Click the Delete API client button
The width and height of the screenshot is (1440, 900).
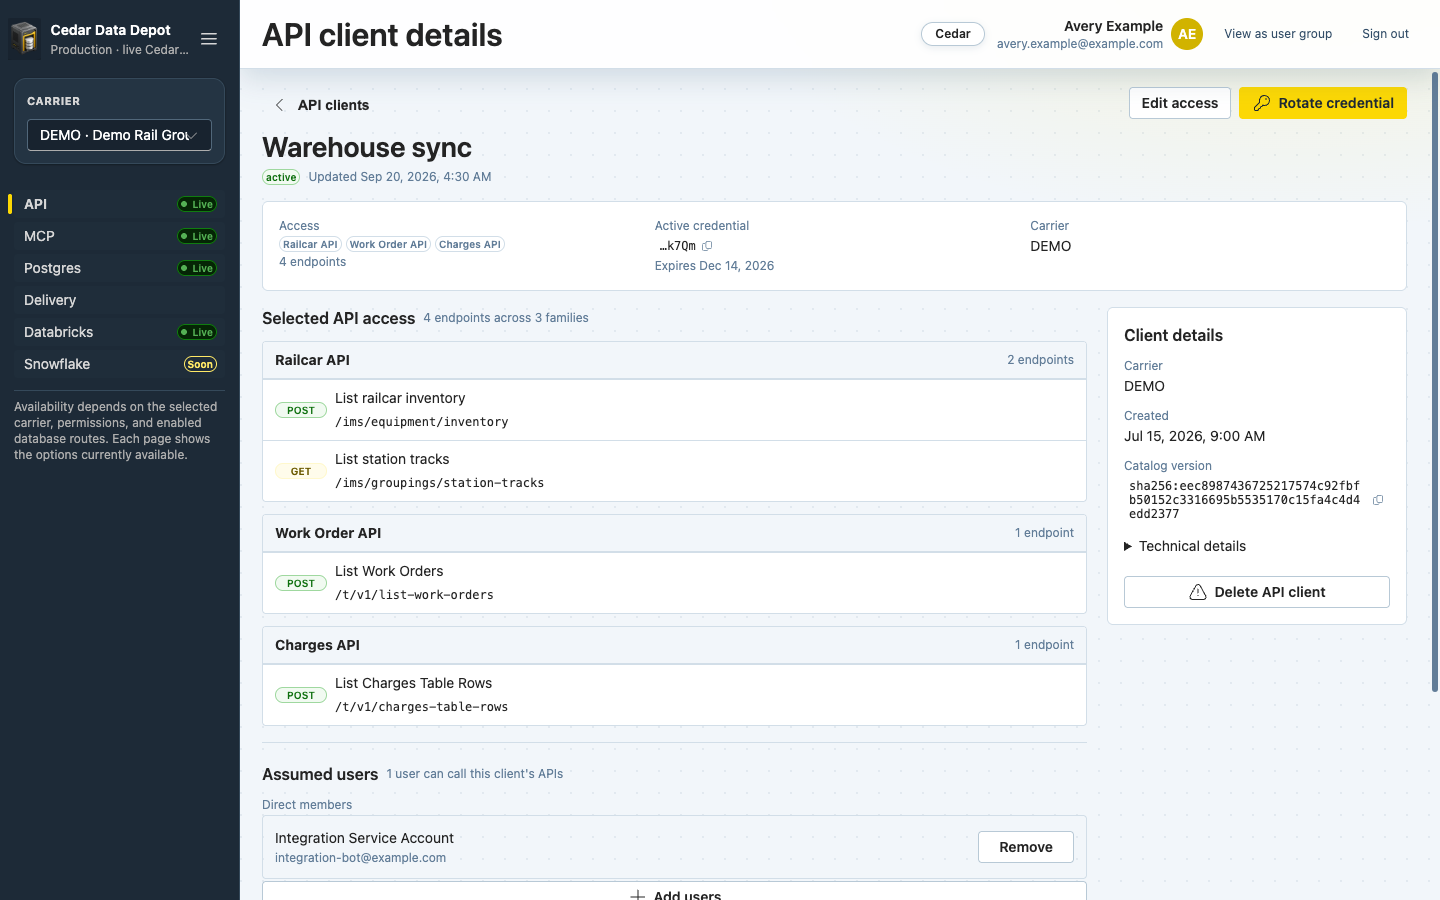[1257, 592]
